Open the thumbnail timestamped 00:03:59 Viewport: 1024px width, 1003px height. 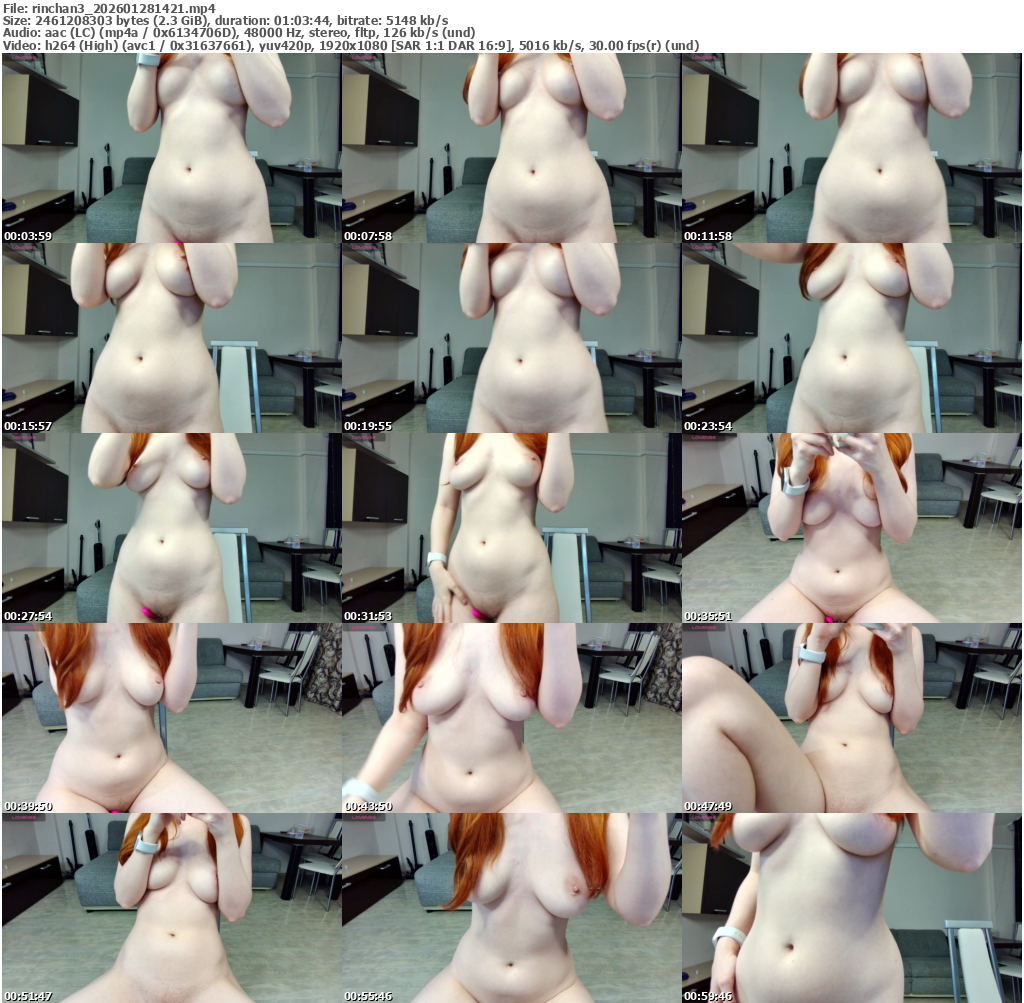point(171,148)
